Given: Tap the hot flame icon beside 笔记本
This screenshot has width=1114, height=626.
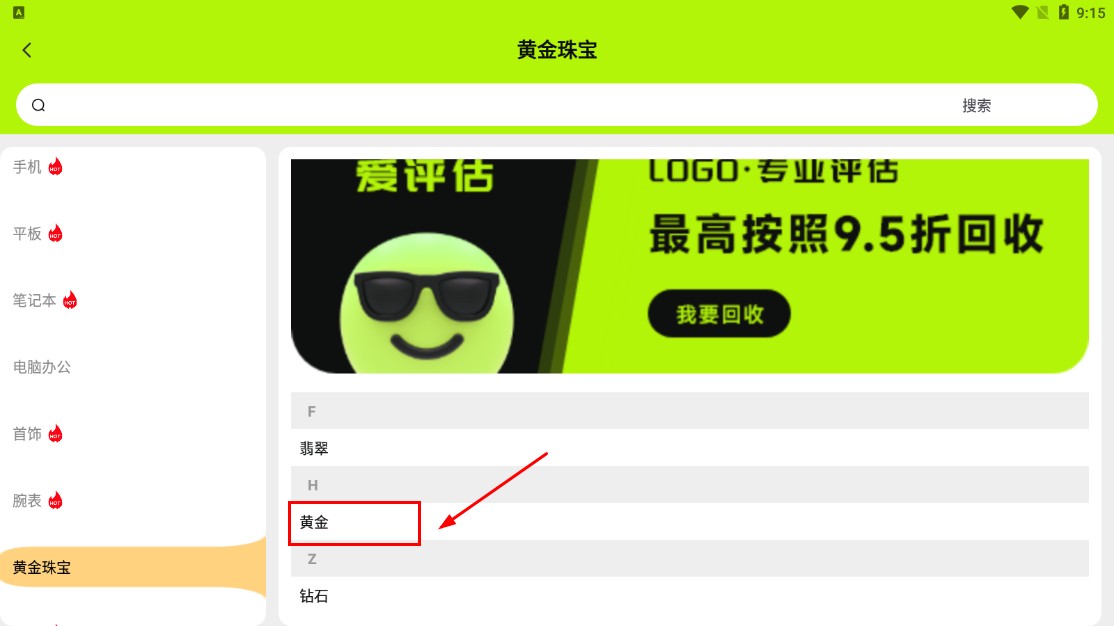Looking at the screenshot, I should pos(70,301).
